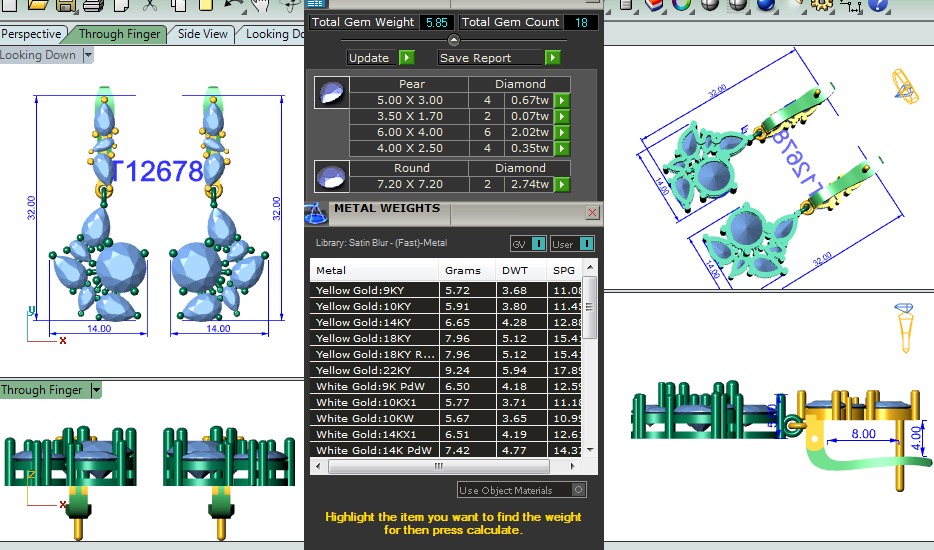The width and height of the screenshot is (934, 550).
Task: Click the Cut scissors icon
Action: (x=150, y=5)
